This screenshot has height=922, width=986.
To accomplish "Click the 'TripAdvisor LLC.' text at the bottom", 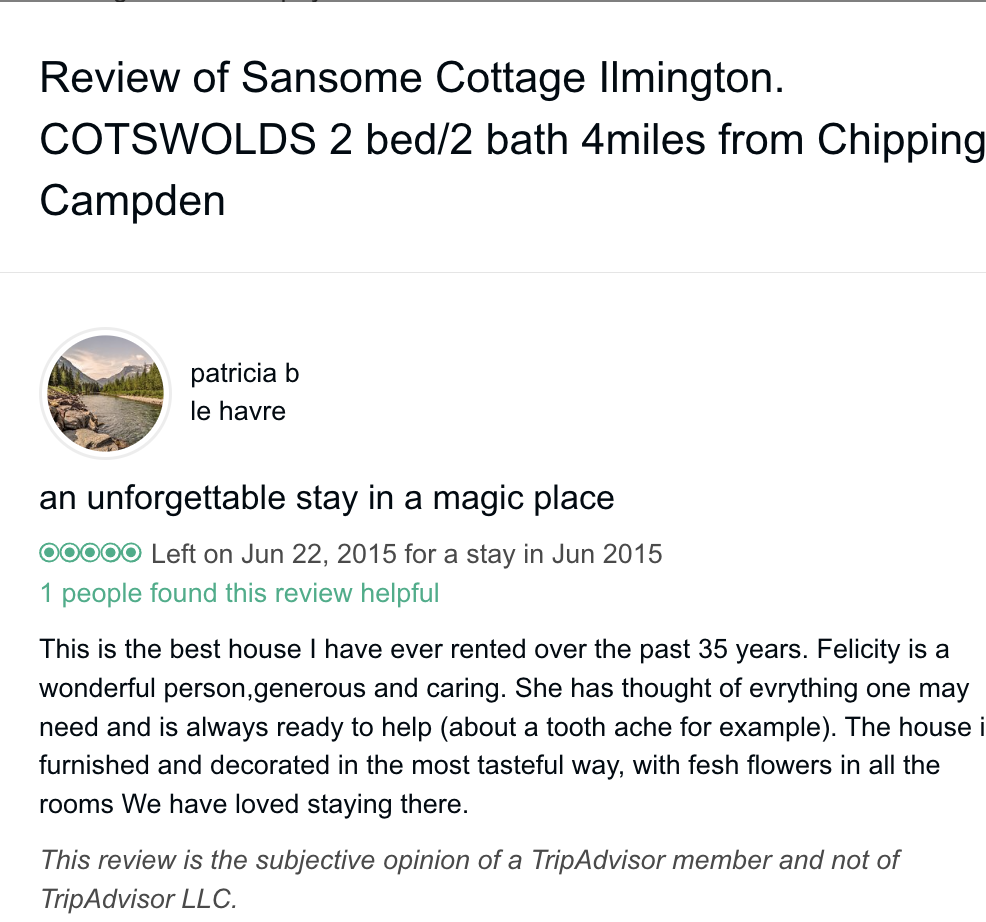I will click(x=139, y=897).
